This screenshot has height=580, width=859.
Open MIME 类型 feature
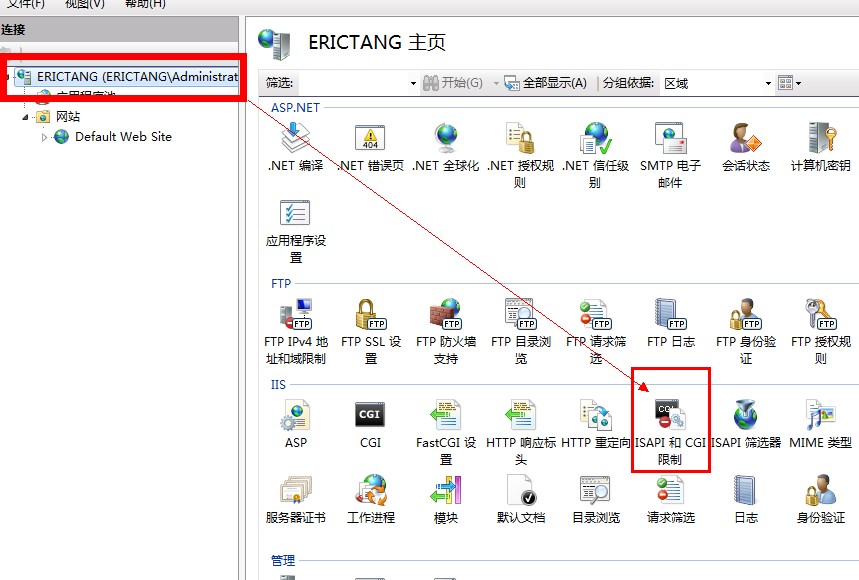click(821, 424)
